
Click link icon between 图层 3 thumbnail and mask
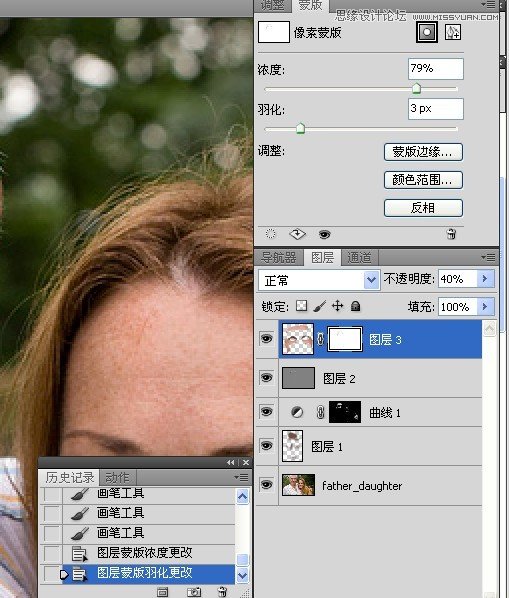(321, 339)
